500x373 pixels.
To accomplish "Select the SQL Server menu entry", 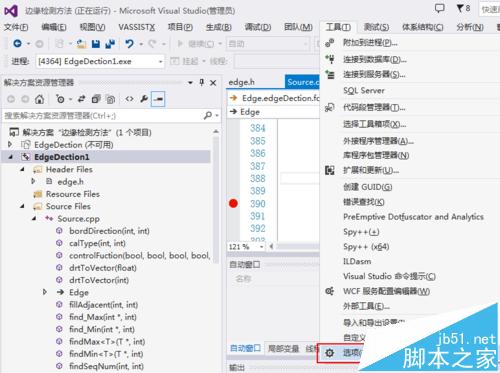I will pyautogui.click(x=364, y=90).
